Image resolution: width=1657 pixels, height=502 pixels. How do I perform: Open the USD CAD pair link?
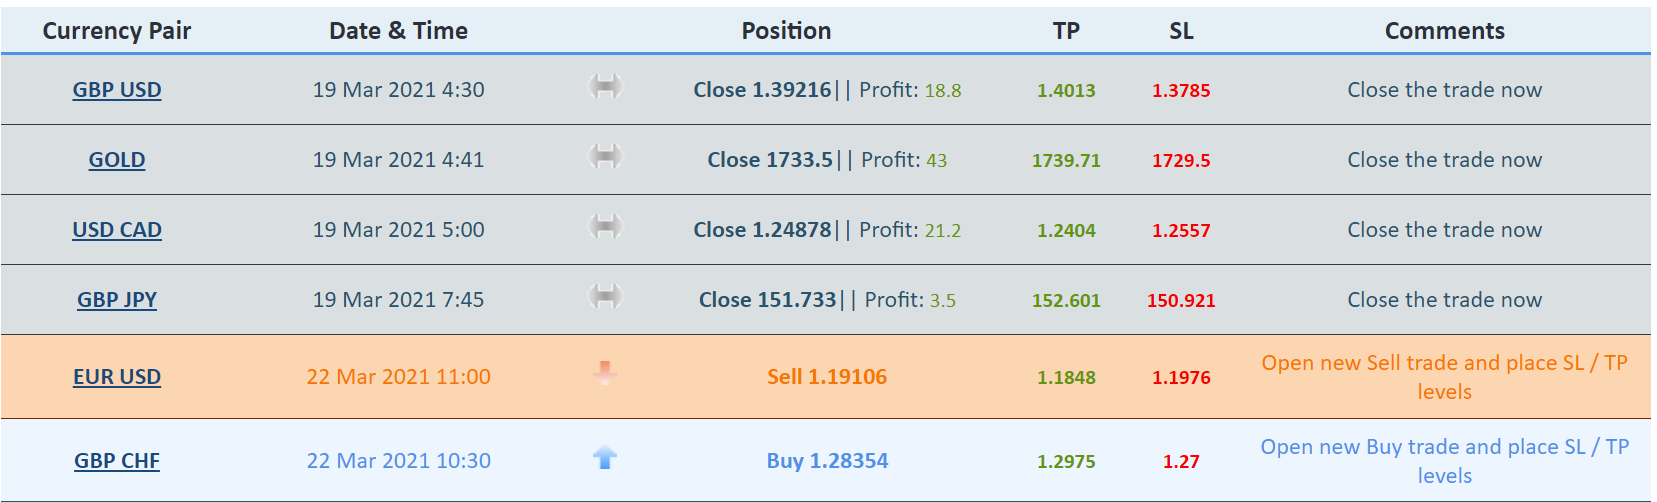tap(117, 230)
